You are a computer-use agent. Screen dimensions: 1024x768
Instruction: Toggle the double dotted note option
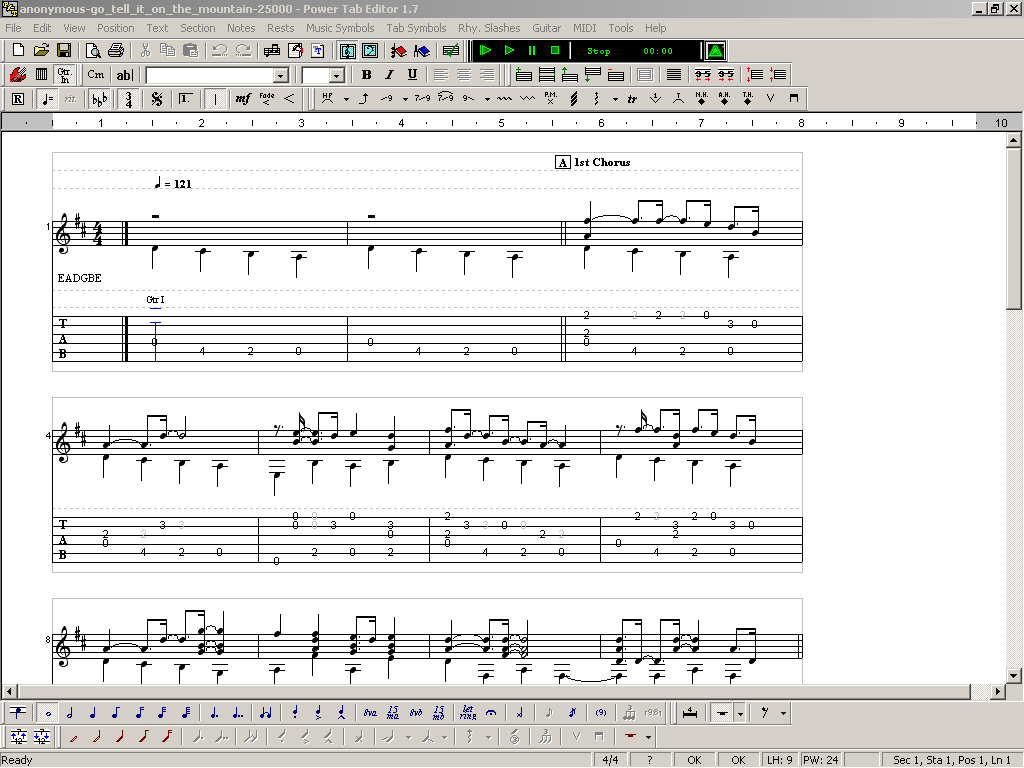coord(238,712)
